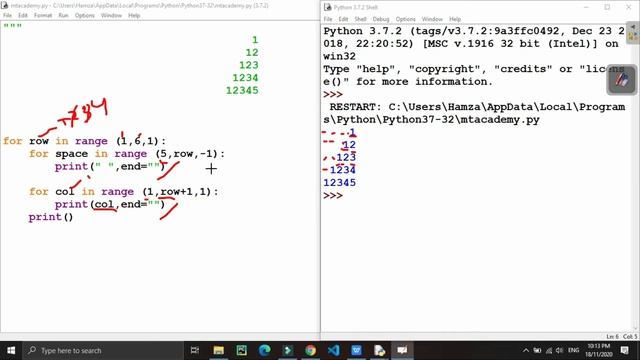Launch Google Chrome from the taskbar
Image resolution: width=640 pixels, height=360 pixels.
point(310,350)
